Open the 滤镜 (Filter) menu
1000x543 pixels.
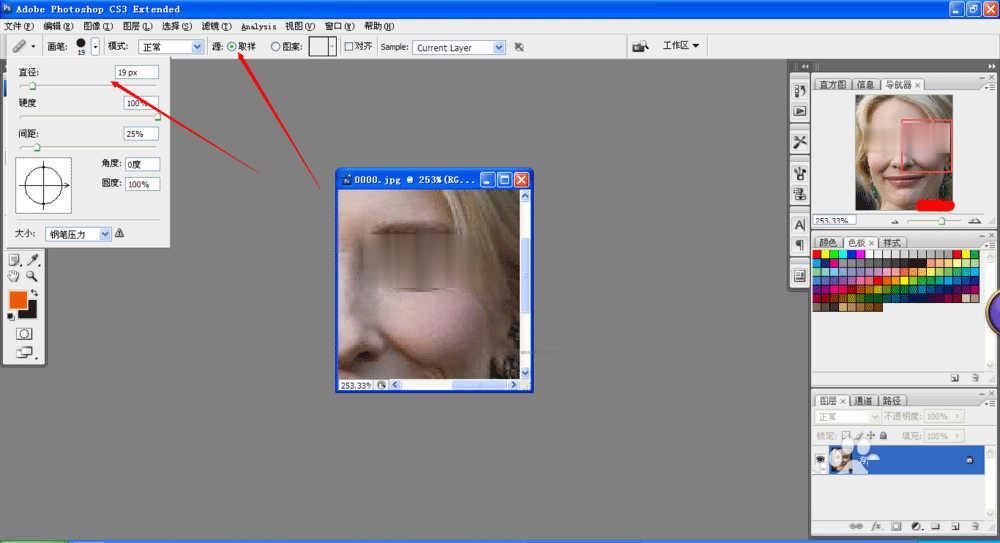pos(216,26)
